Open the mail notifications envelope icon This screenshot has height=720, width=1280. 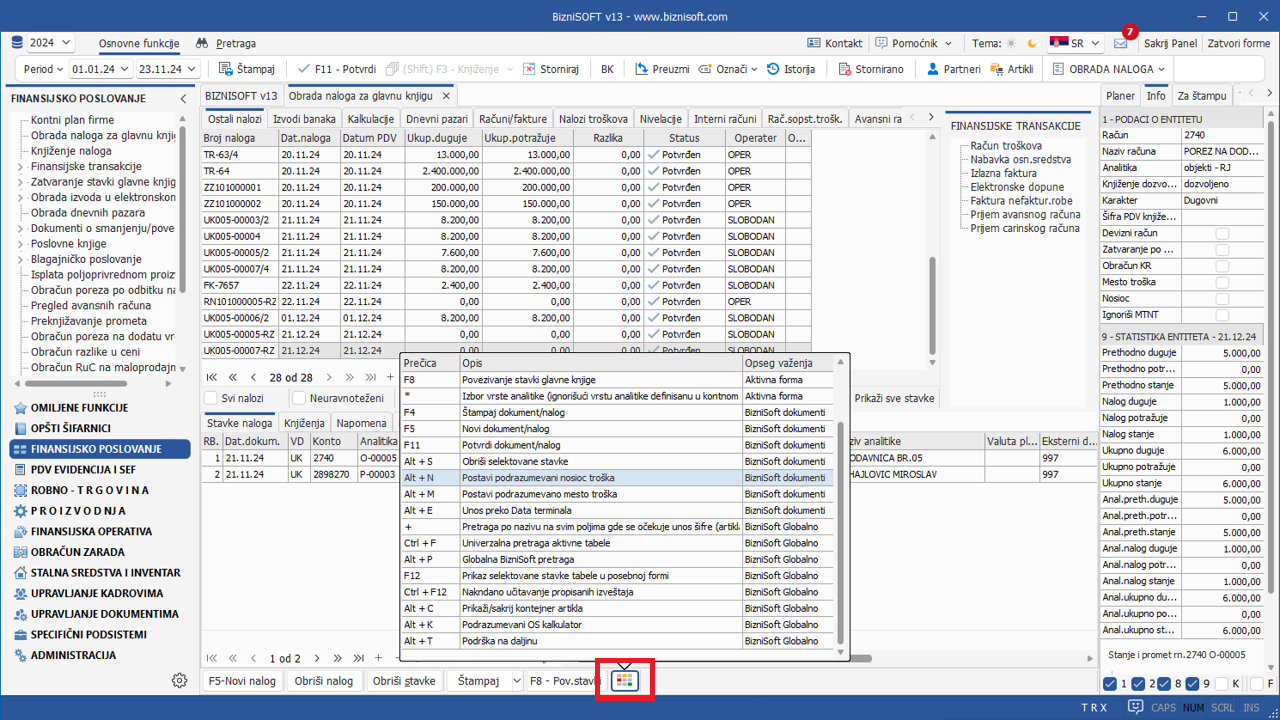click(x=1120, y=44)
